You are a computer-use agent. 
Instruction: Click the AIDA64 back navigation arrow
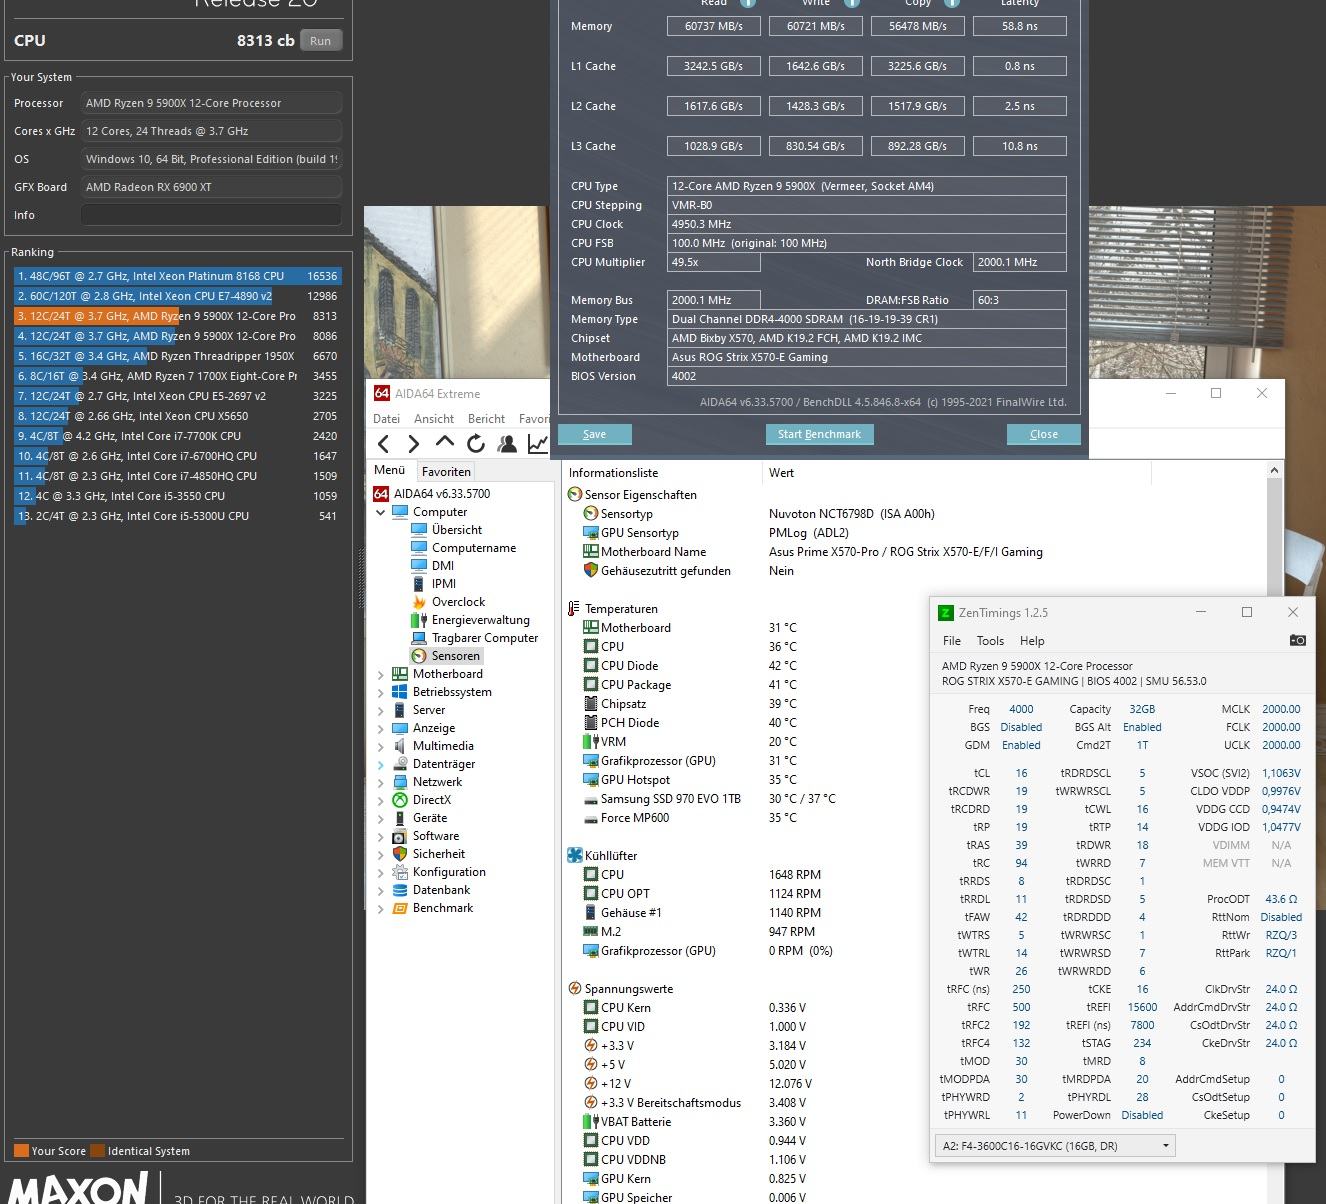coord(384,444)
